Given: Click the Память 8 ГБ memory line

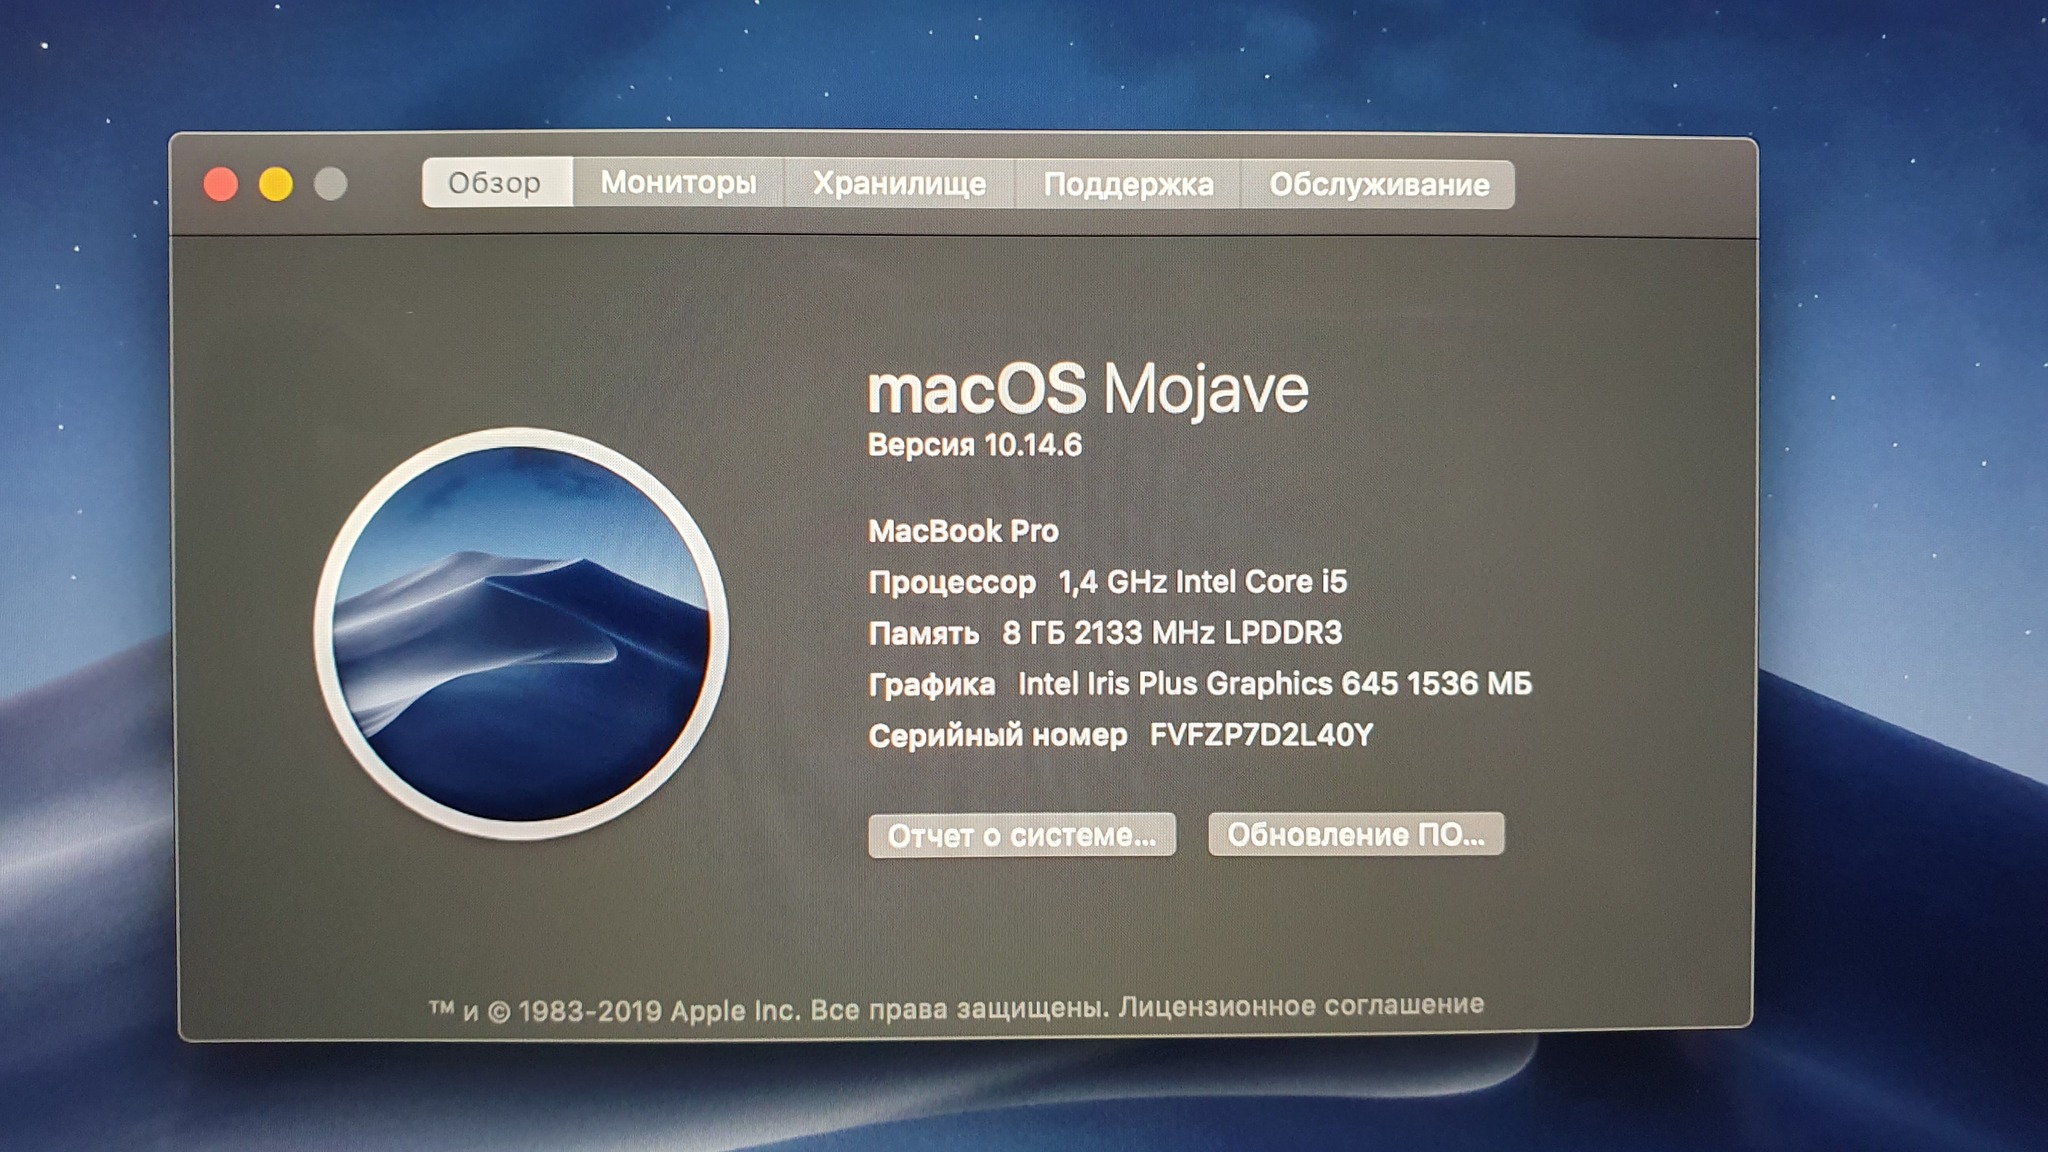Looking at the screenshot, I should click(x=1104, y=633).
